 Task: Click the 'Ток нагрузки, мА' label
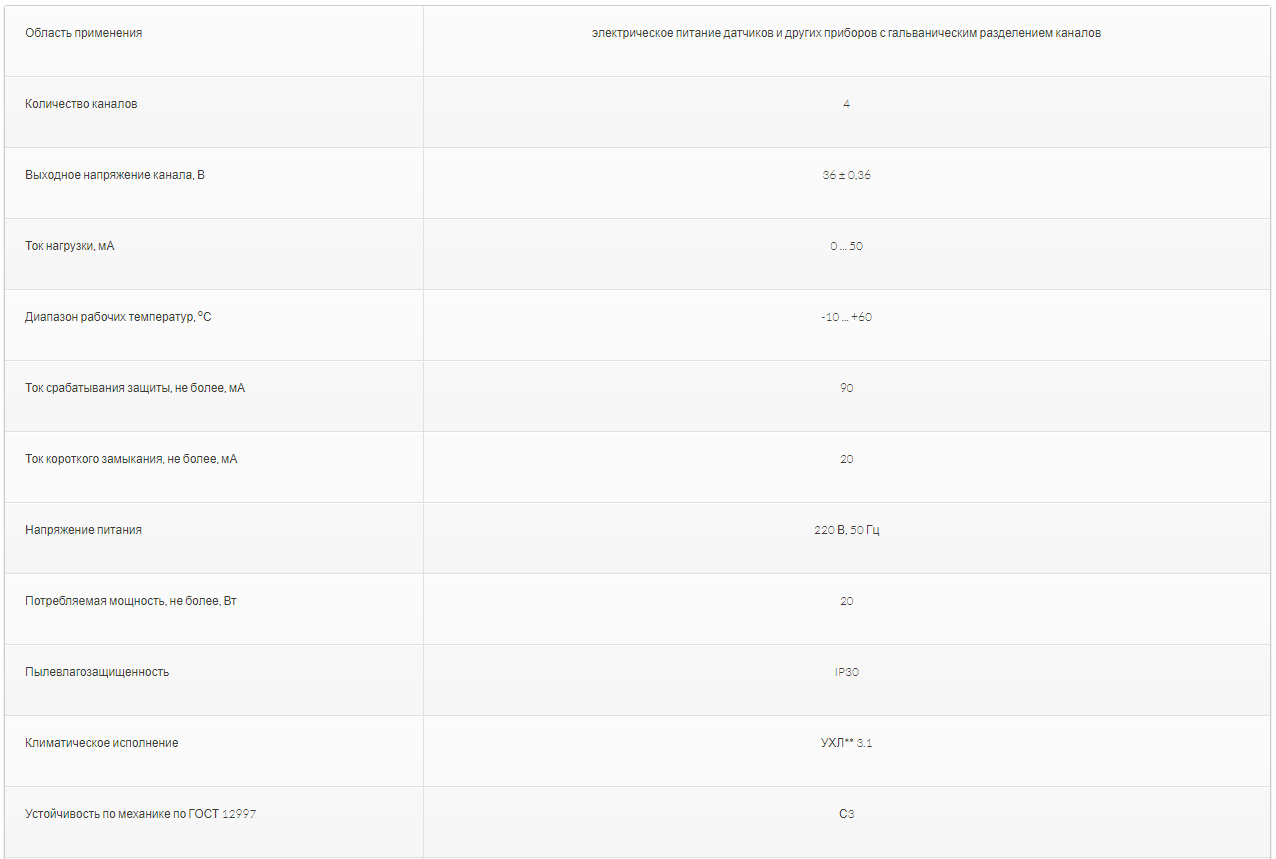tap(70, 246)
